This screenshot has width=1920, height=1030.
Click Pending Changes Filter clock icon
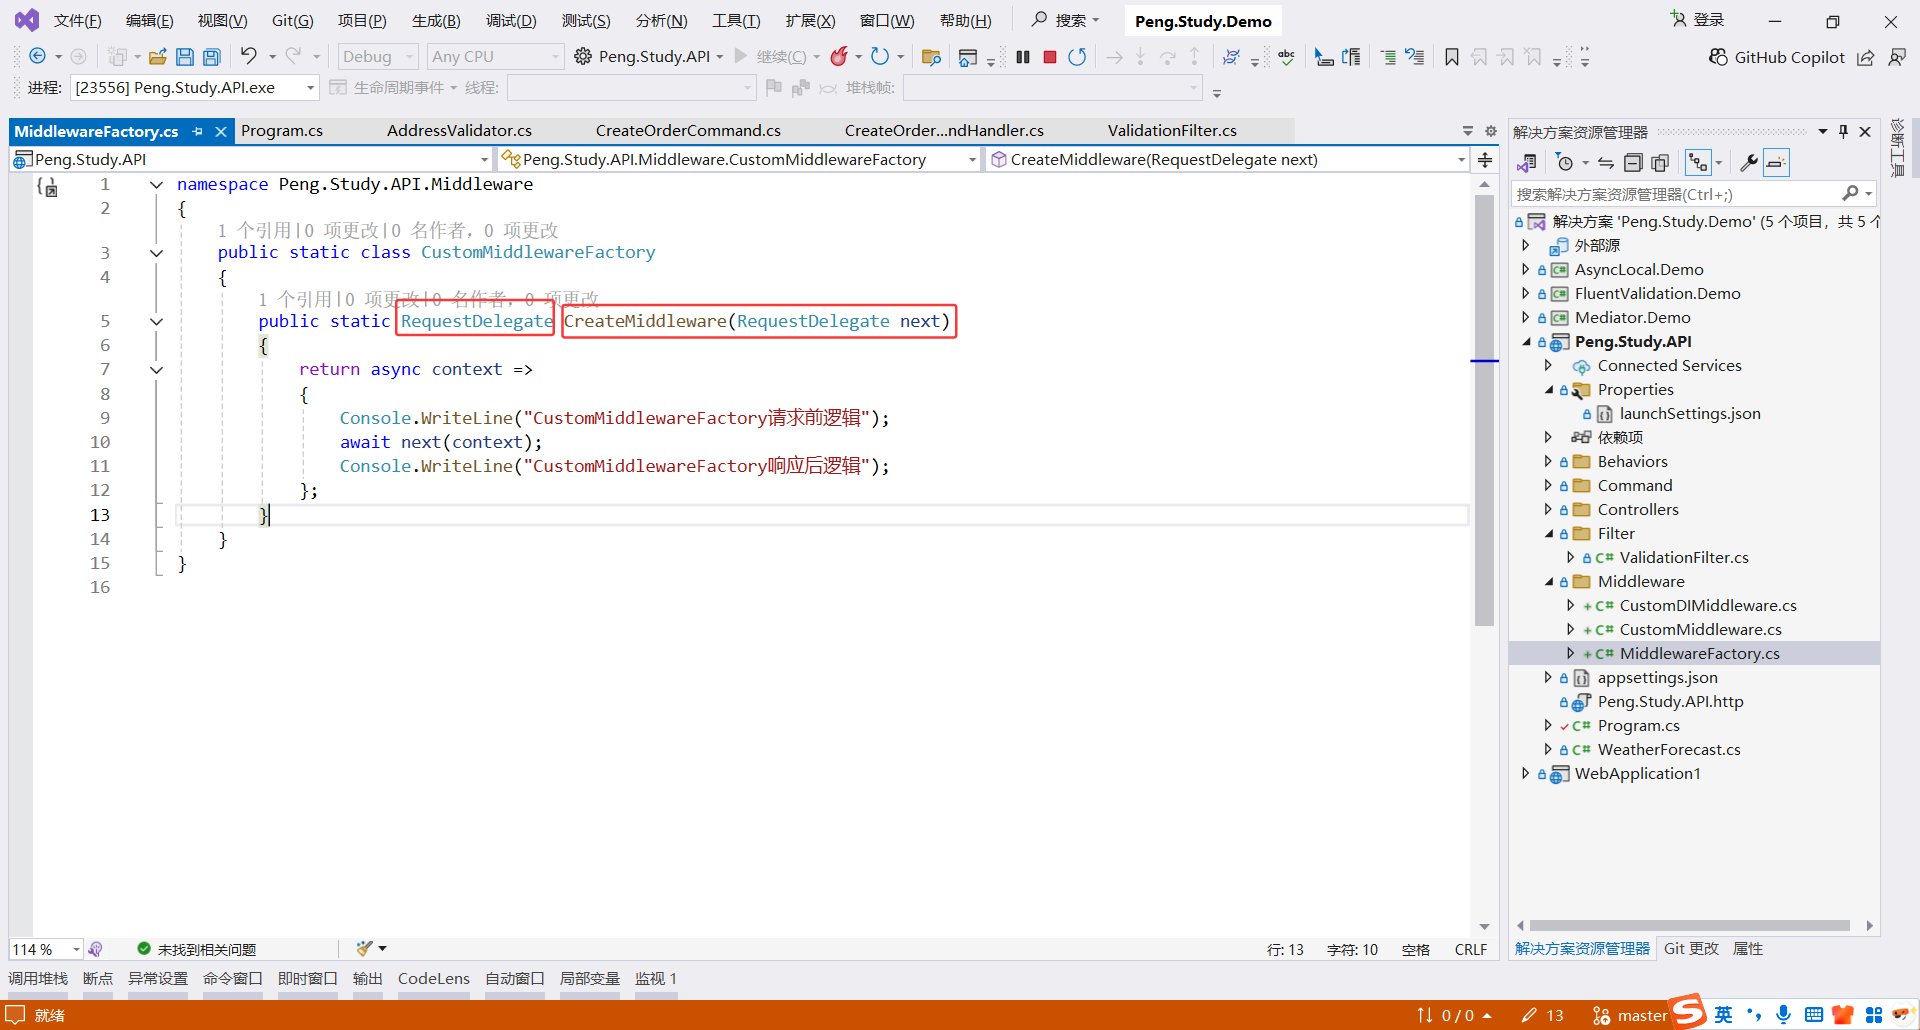[x=1566, y=162]
